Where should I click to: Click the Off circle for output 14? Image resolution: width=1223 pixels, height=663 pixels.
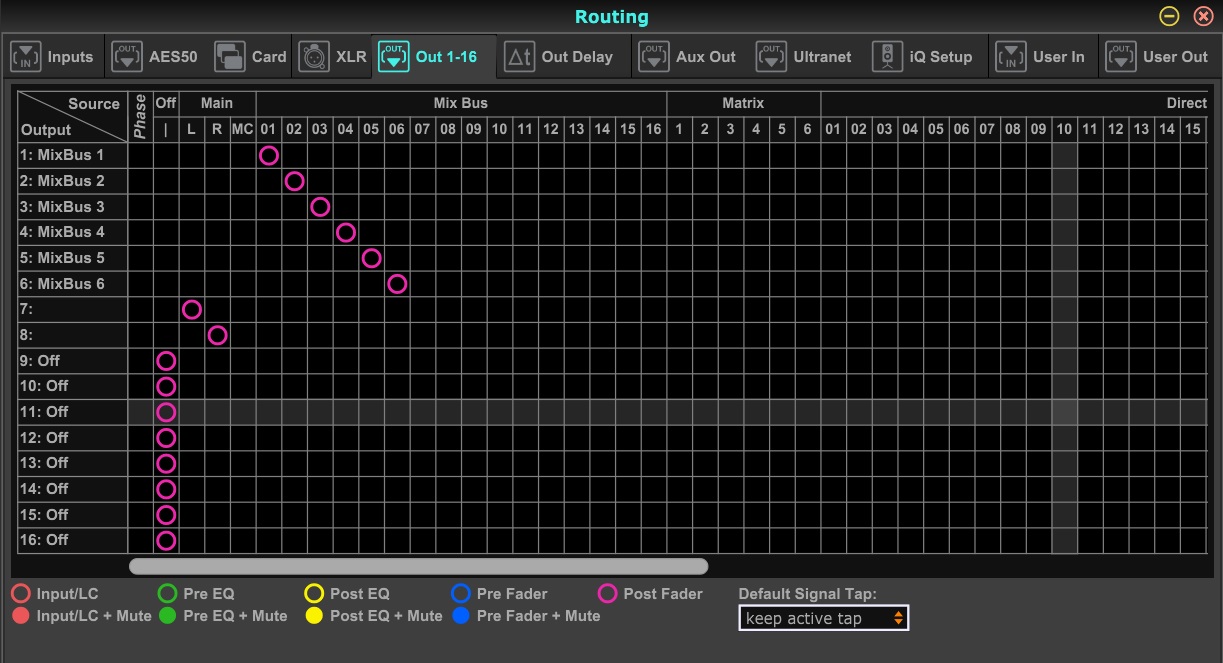click(166, 489)
